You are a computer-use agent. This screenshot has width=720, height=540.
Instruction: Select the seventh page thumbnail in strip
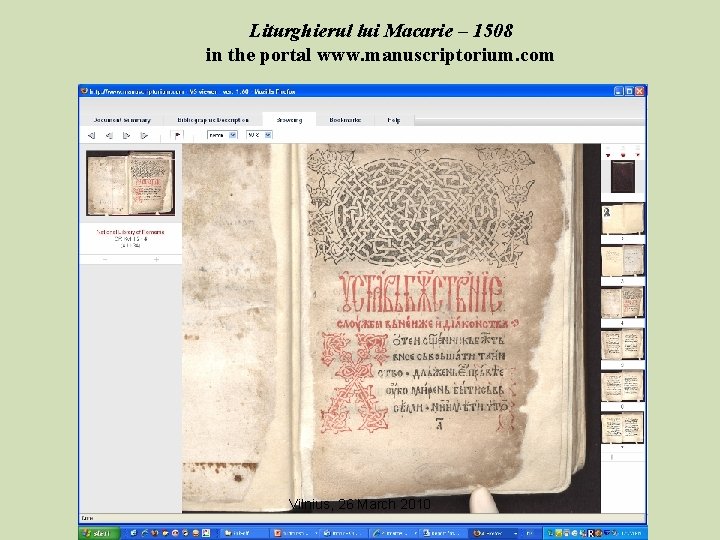coord(623,428)
